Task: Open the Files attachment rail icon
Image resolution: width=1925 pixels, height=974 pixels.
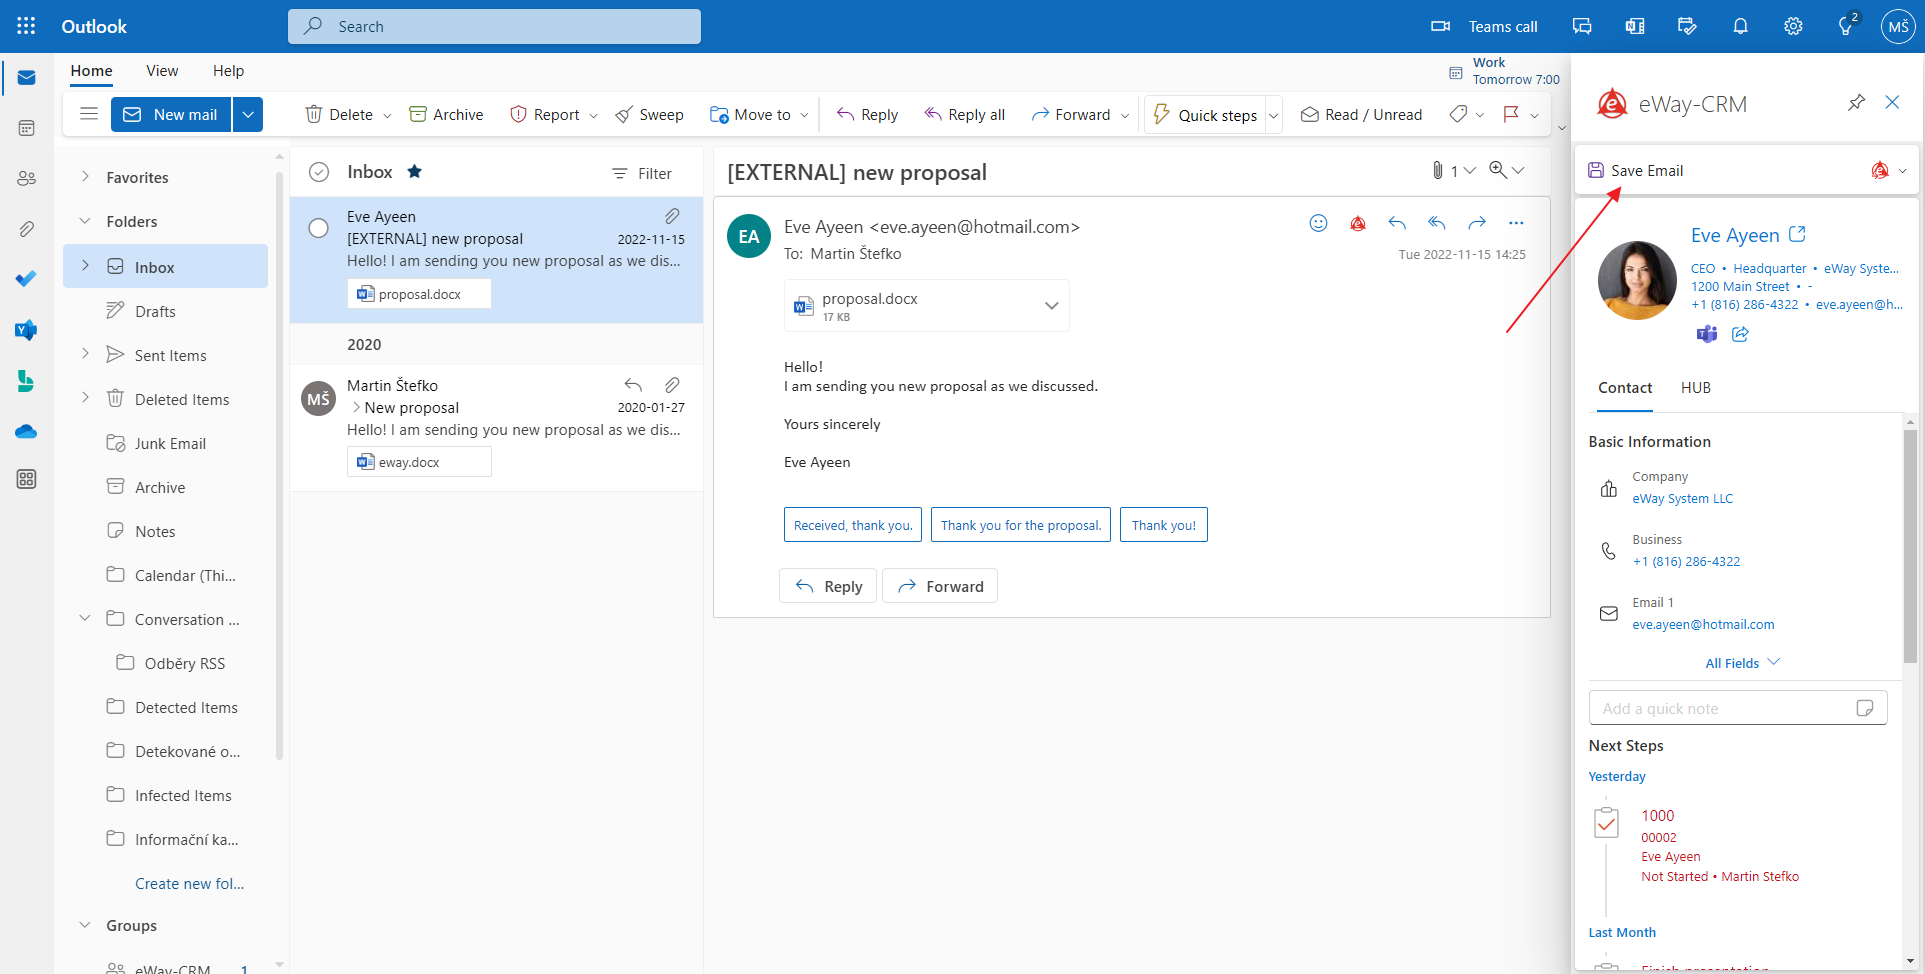Action: tap(27, 229)
